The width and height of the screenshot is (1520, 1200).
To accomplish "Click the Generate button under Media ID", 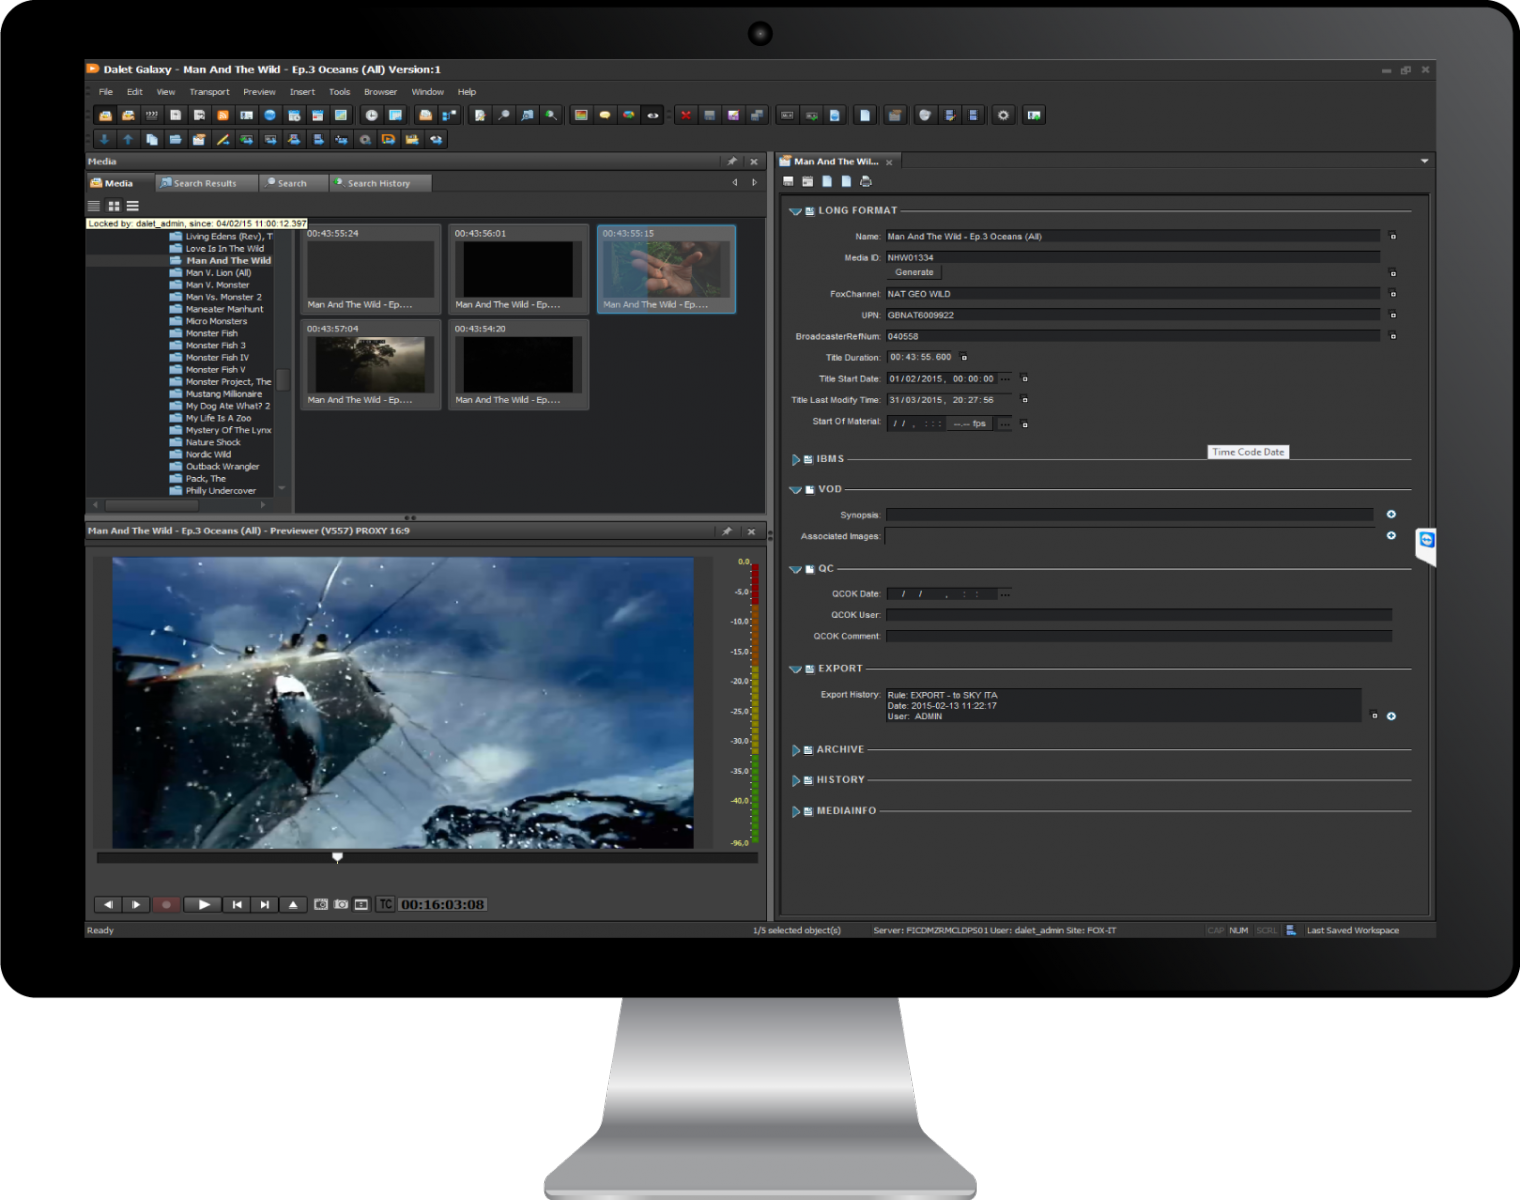I will 914,273.
